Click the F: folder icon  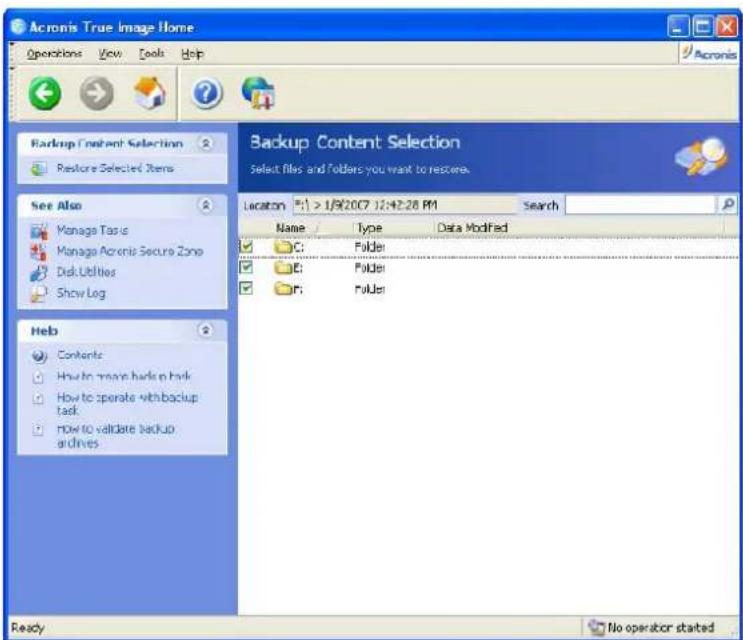point(283,288)
